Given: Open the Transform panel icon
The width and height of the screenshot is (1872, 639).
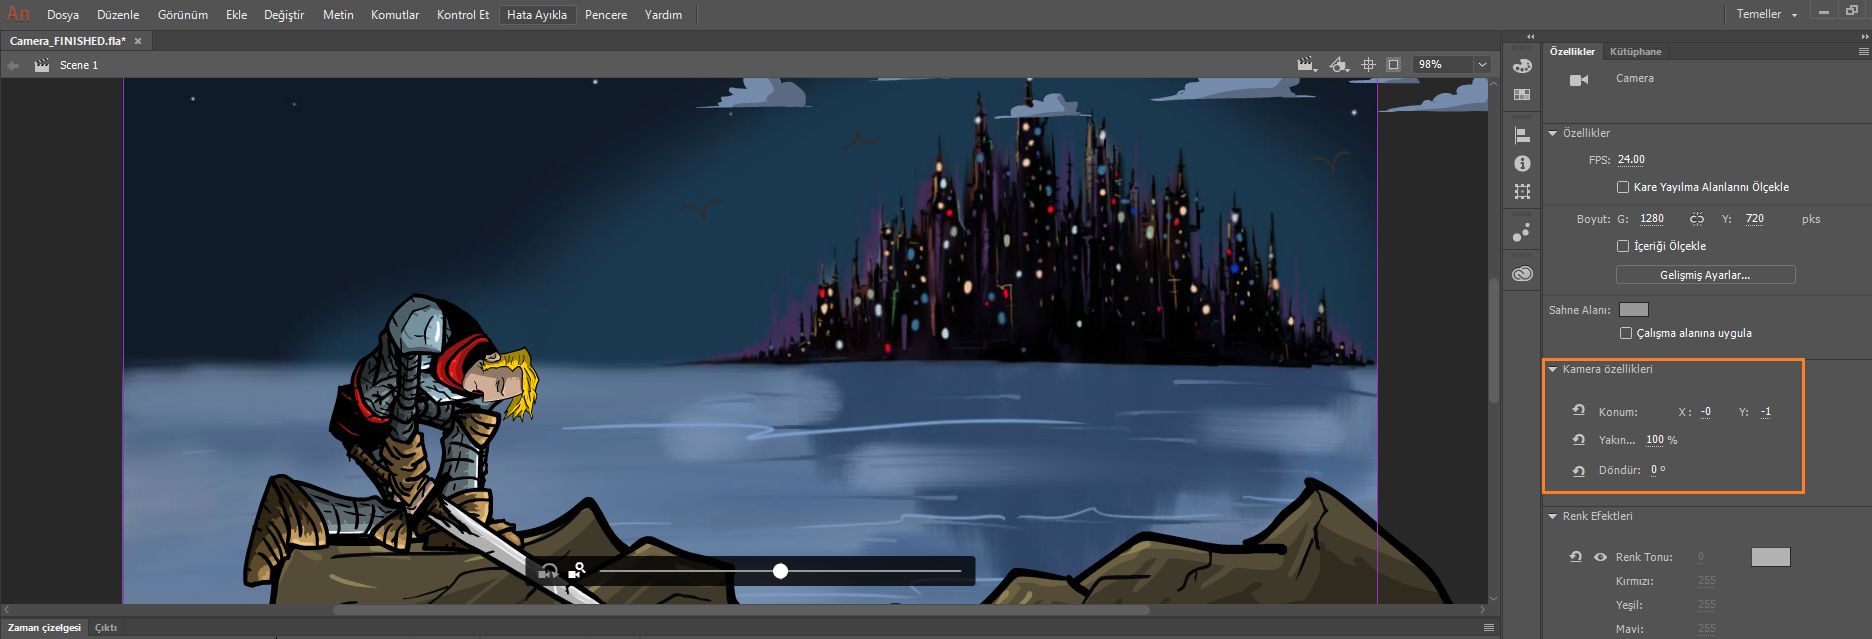Looking at the screenshot, I should 1522,191.
